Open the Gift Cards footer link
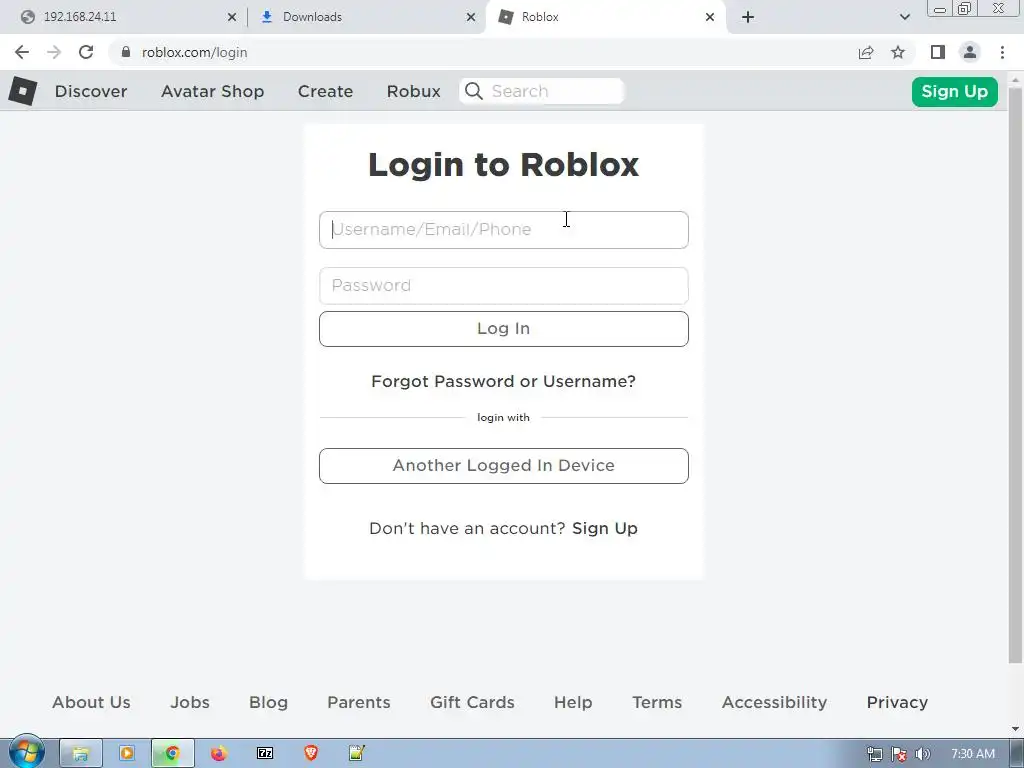 tap(472, 702)
